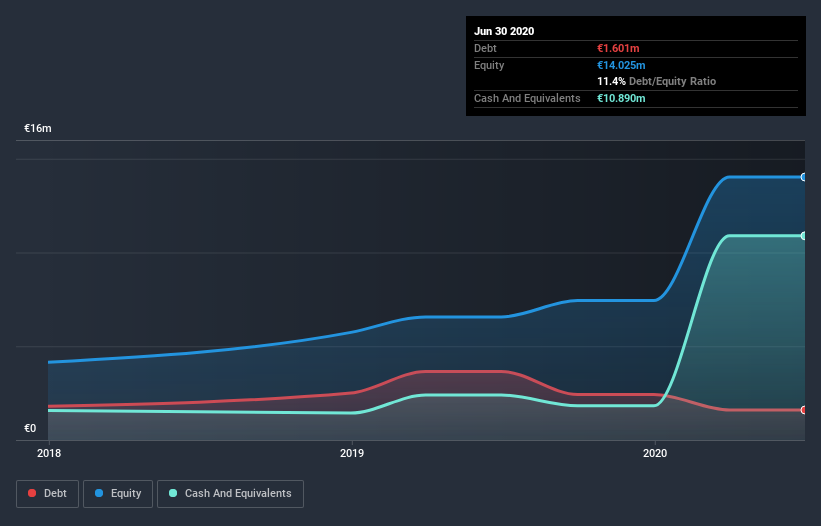Image resolution: width=821 pixels, height=526 pixels.
Task: Click the Cash line endpoint marker
Action: pyautogui.click(x=804, y=236)
